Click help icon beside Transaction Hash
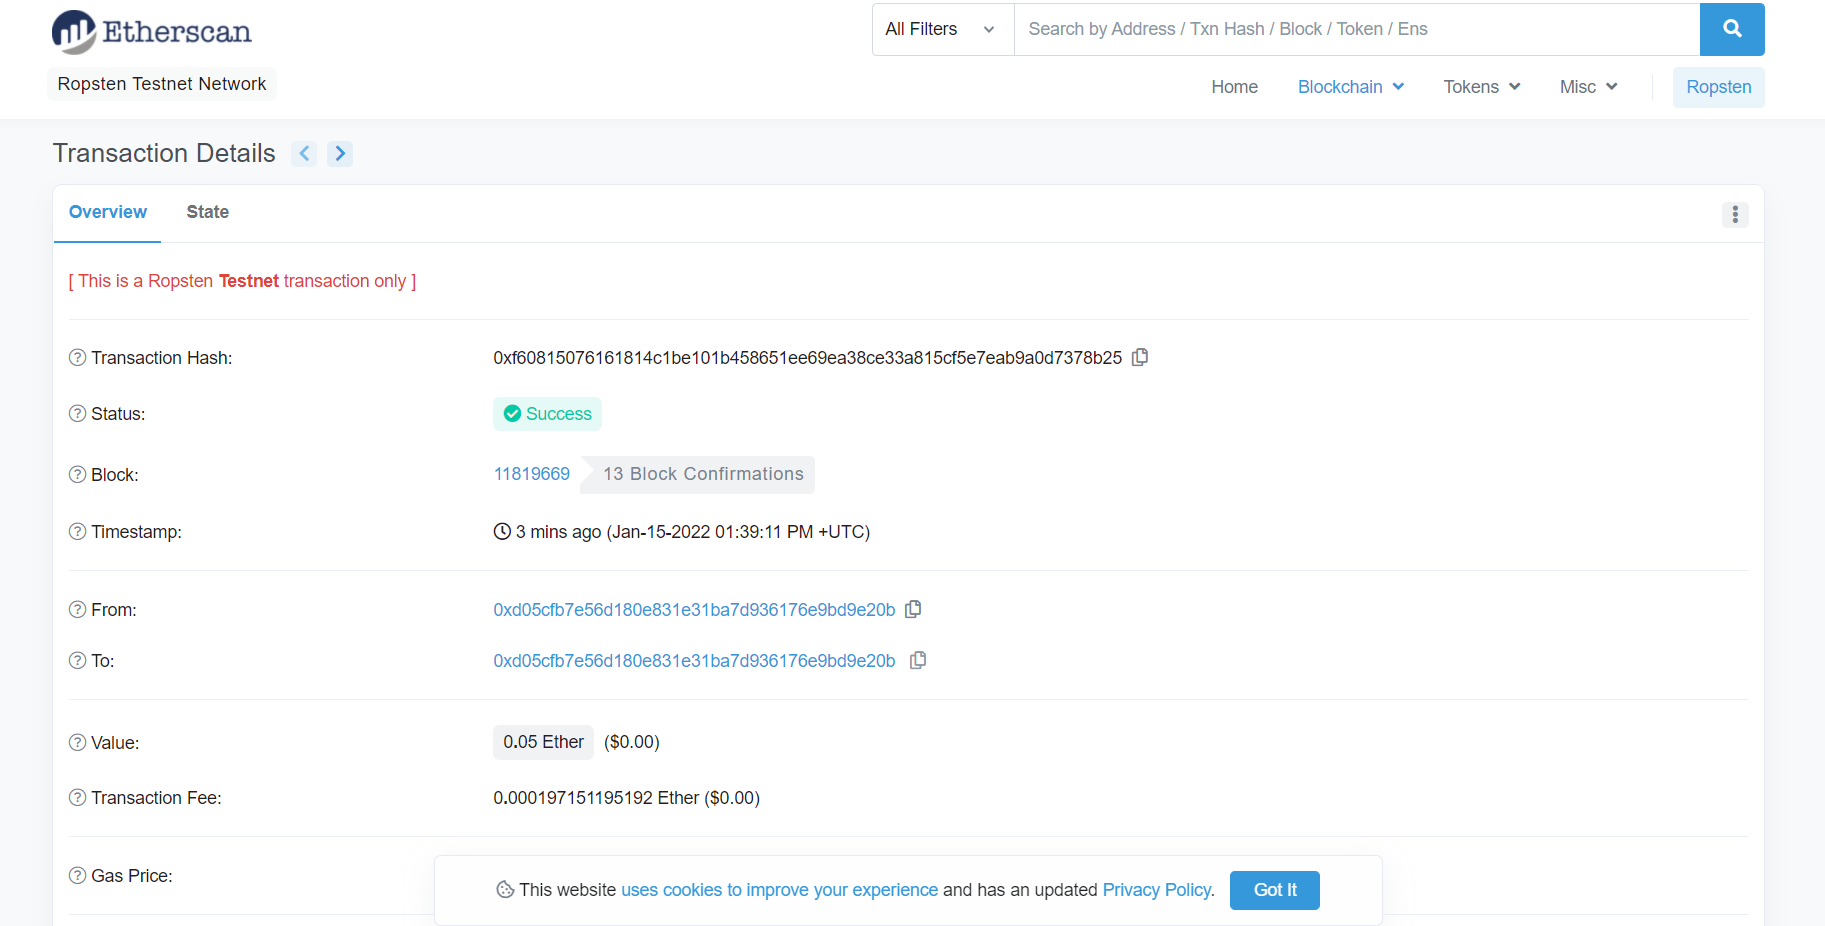Viewport: 1825px width, 926px height. pyautogui.click(x=77, y=357)
